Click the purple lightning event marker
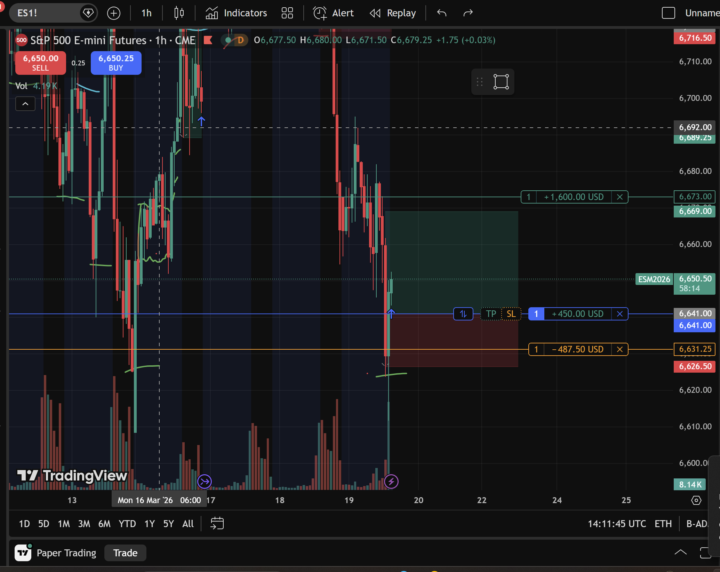Viewport: 720px width, 572px height. [x=391, y=482]
